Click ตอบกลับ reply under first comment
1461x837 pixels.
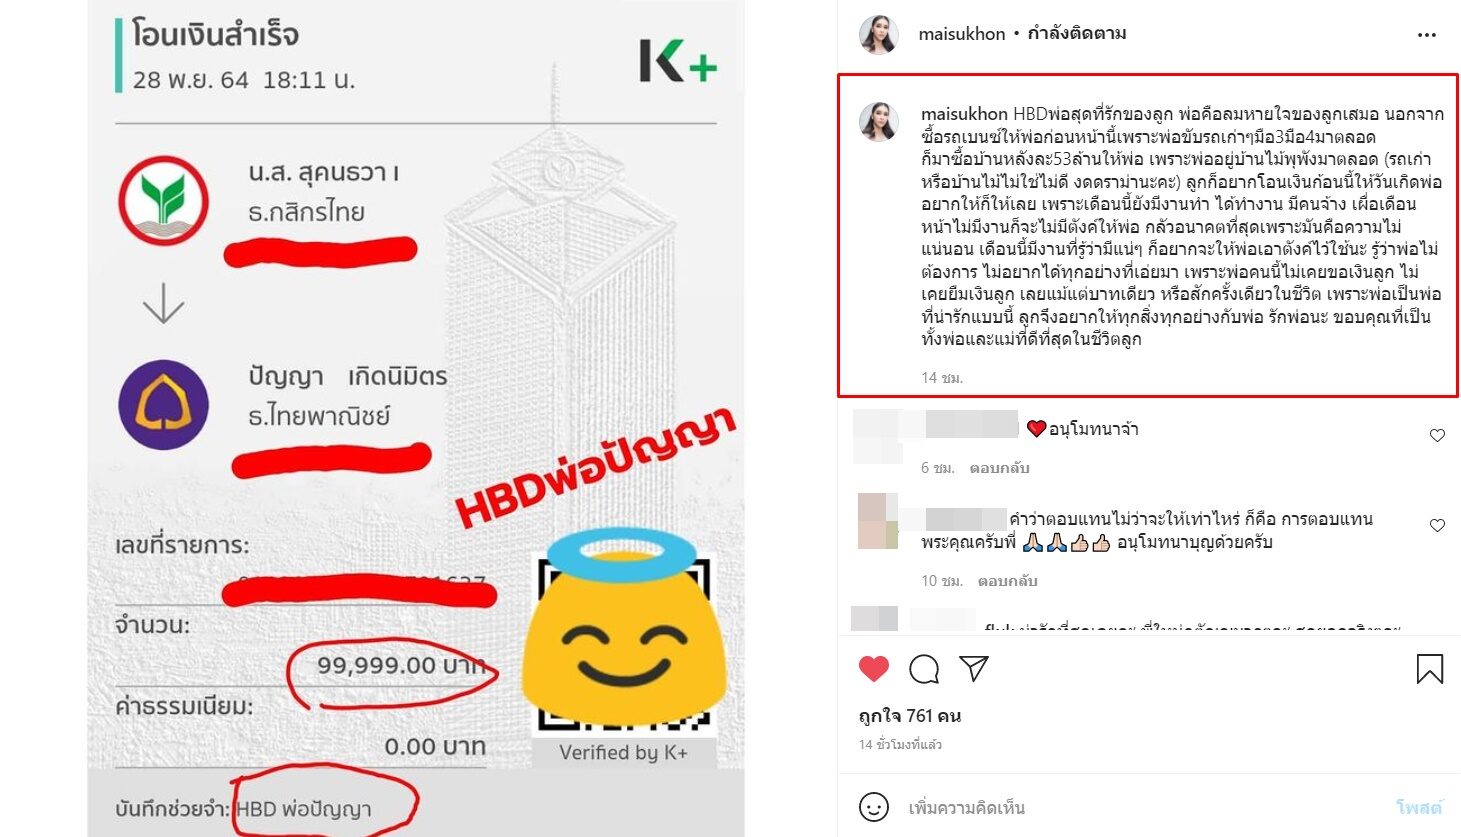pyautogui.click(x=999, y=468)
